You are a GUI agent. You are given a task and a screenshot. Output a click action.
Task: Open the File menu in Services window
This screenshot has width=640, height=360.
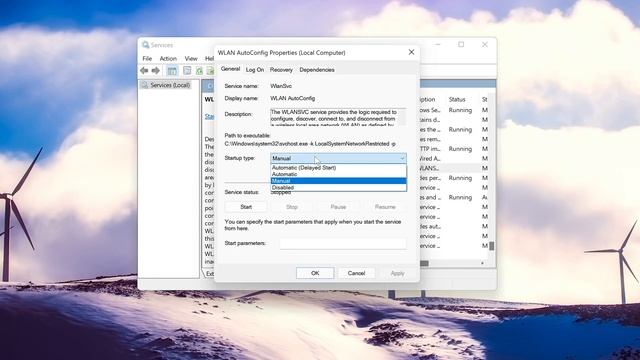[x=147, y=58]
